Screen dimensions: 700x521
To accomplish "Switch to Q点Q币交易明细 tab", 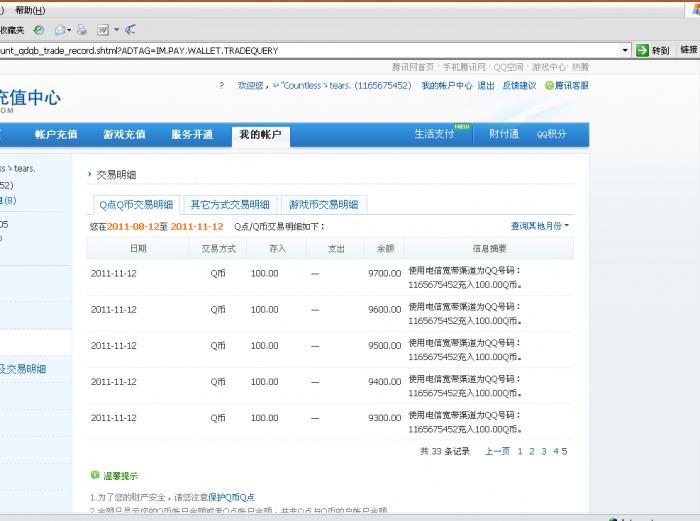I will click(x=136, y=205).
